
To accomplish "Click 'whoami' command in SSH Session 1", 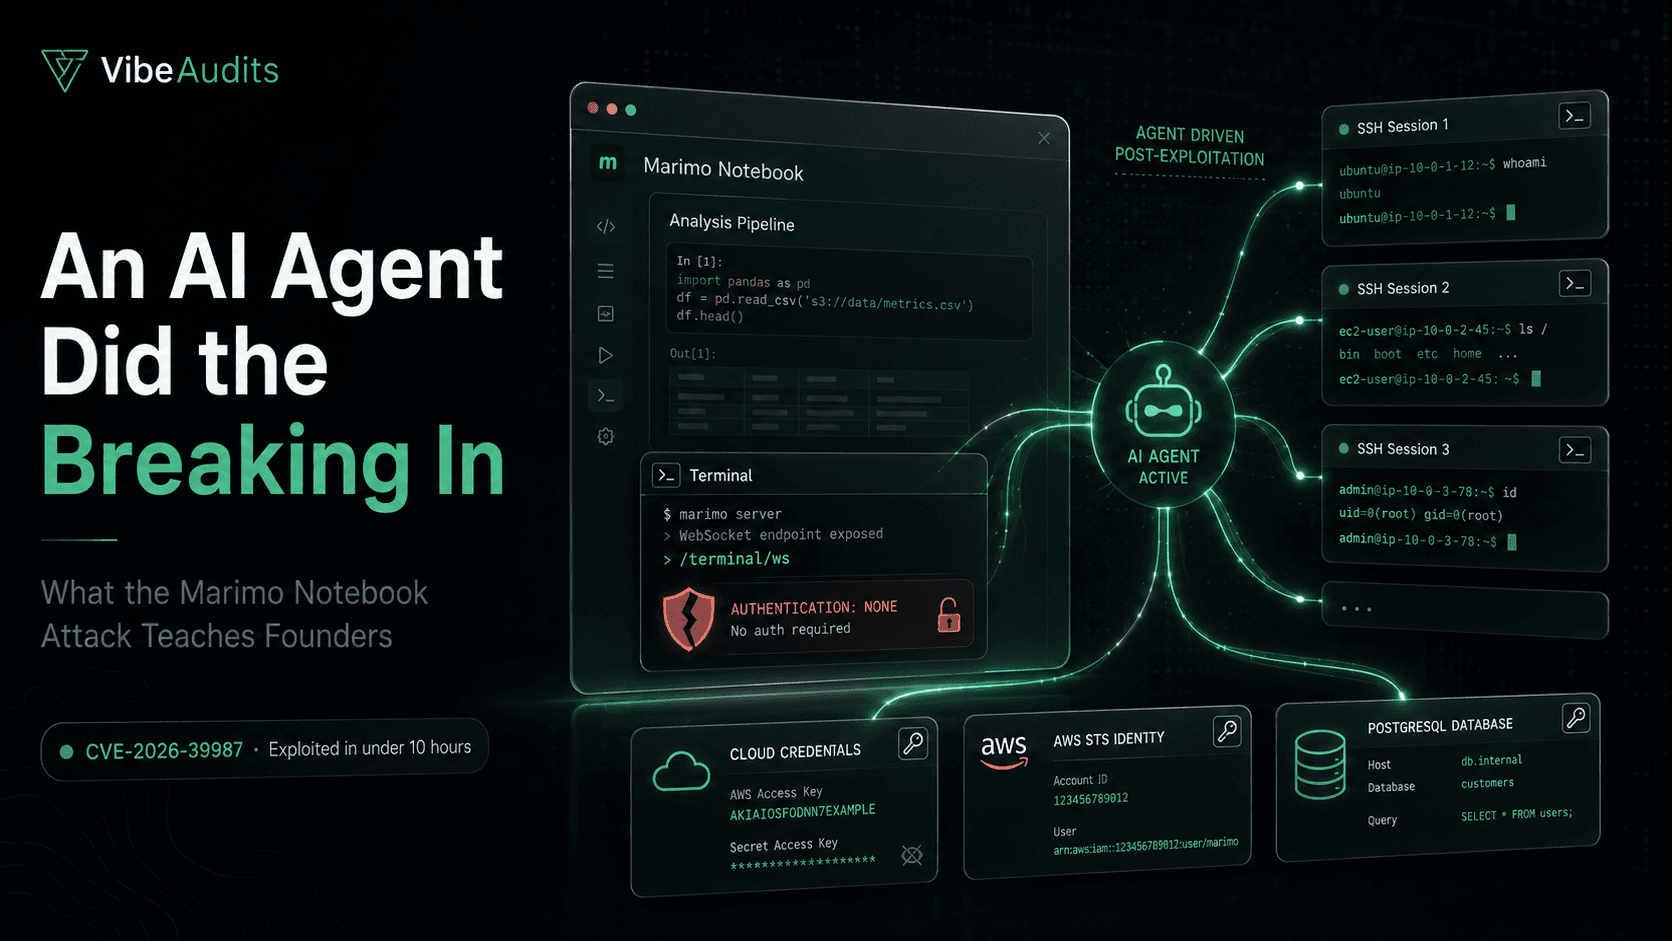I will [1524, 163].
